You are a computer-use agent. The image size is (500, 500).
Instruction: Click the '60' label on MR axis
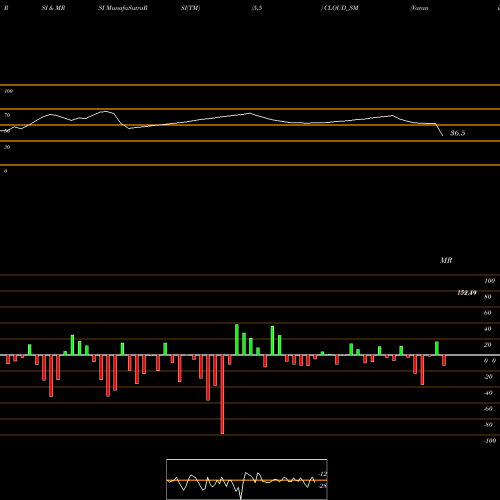pos(487,313)
